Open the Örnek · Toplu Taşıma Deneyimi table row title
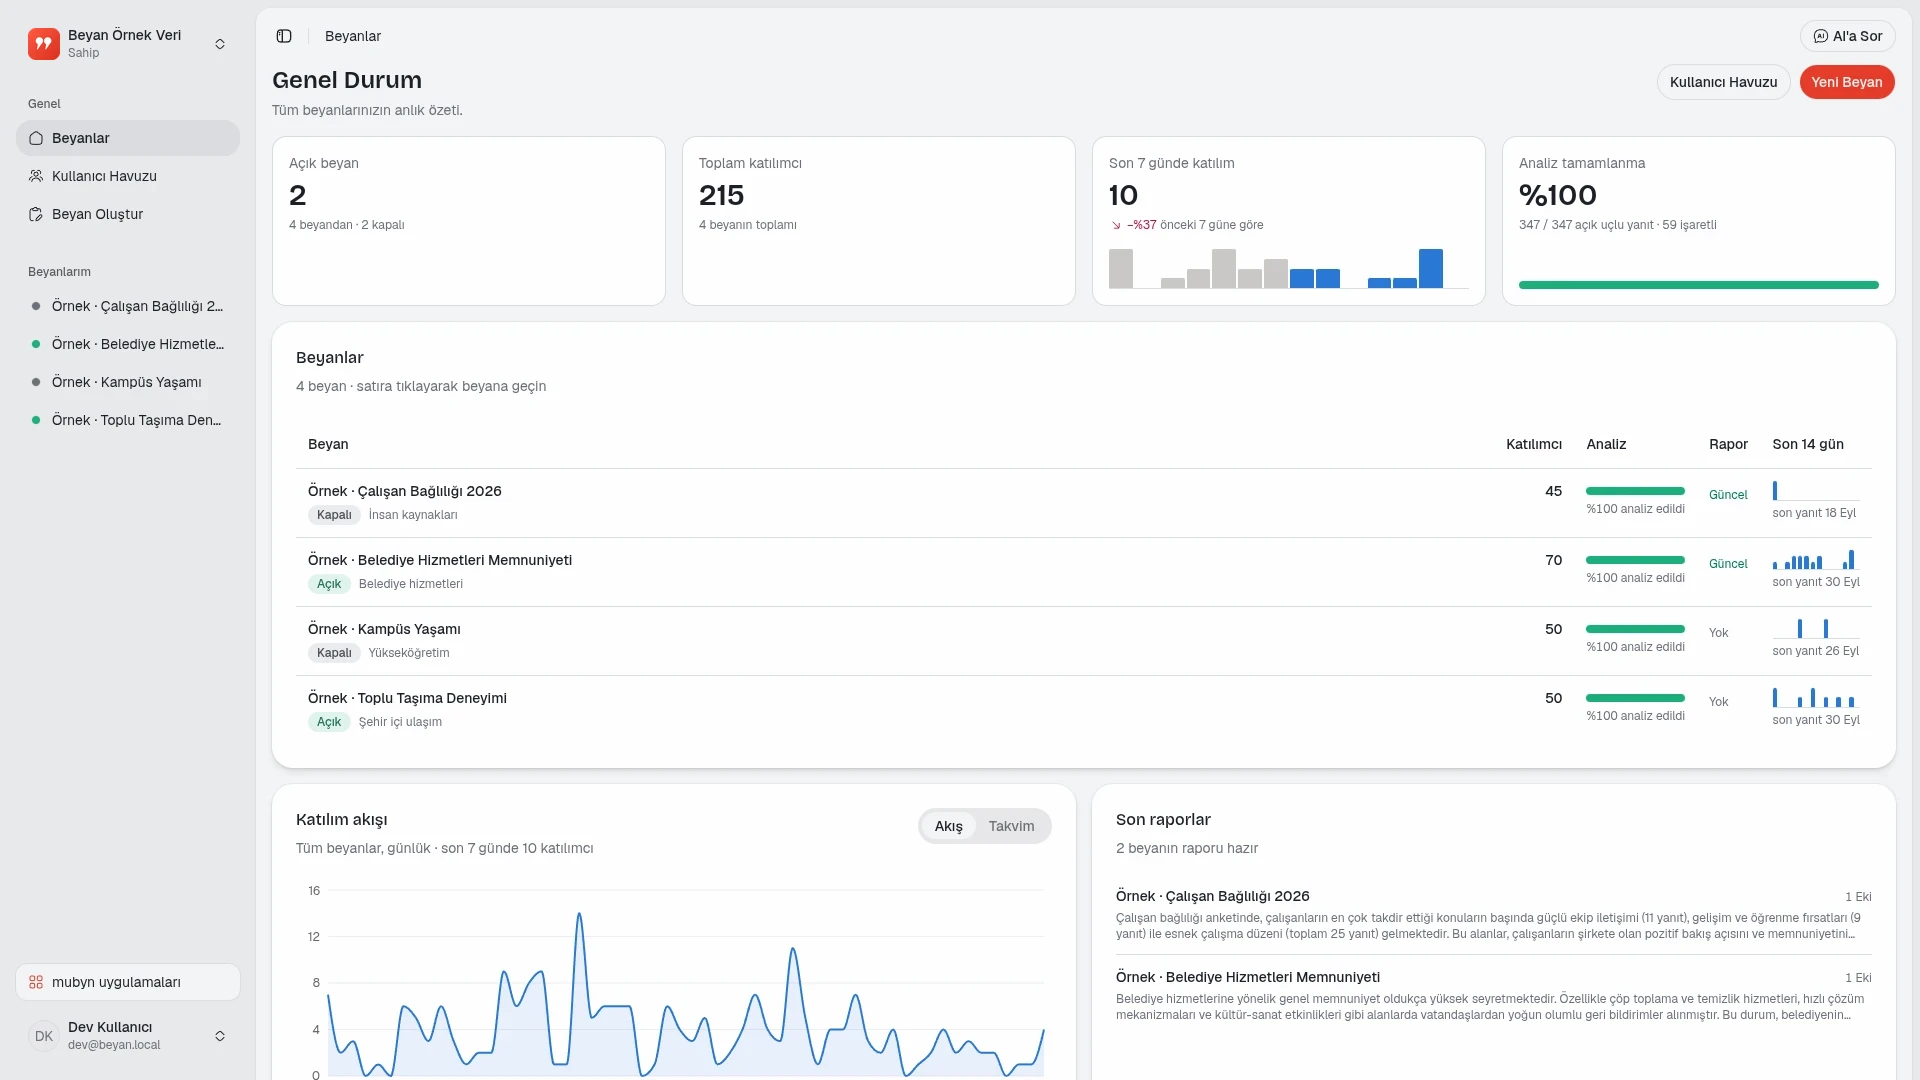 pyautogui.click(x=407, y=698)
